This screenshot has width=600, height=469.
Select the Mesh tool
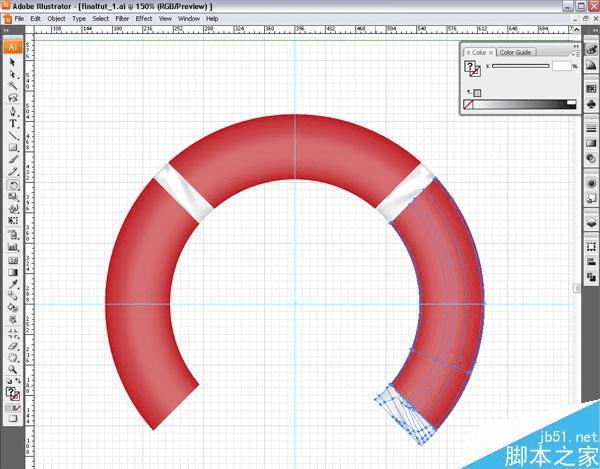13,261
